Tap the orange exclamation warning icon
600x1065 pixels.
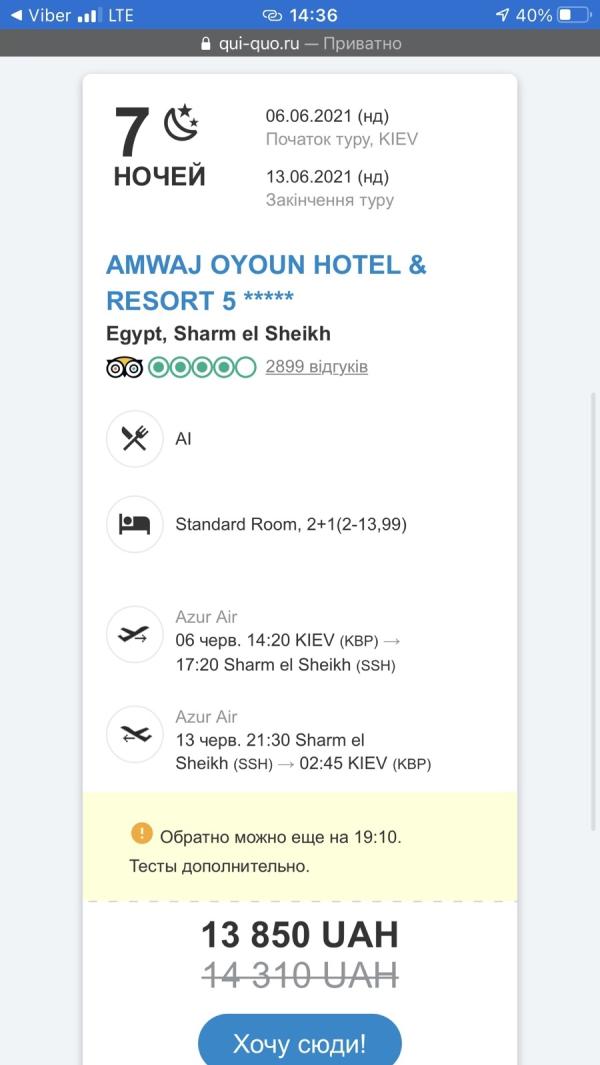[141, 833]
